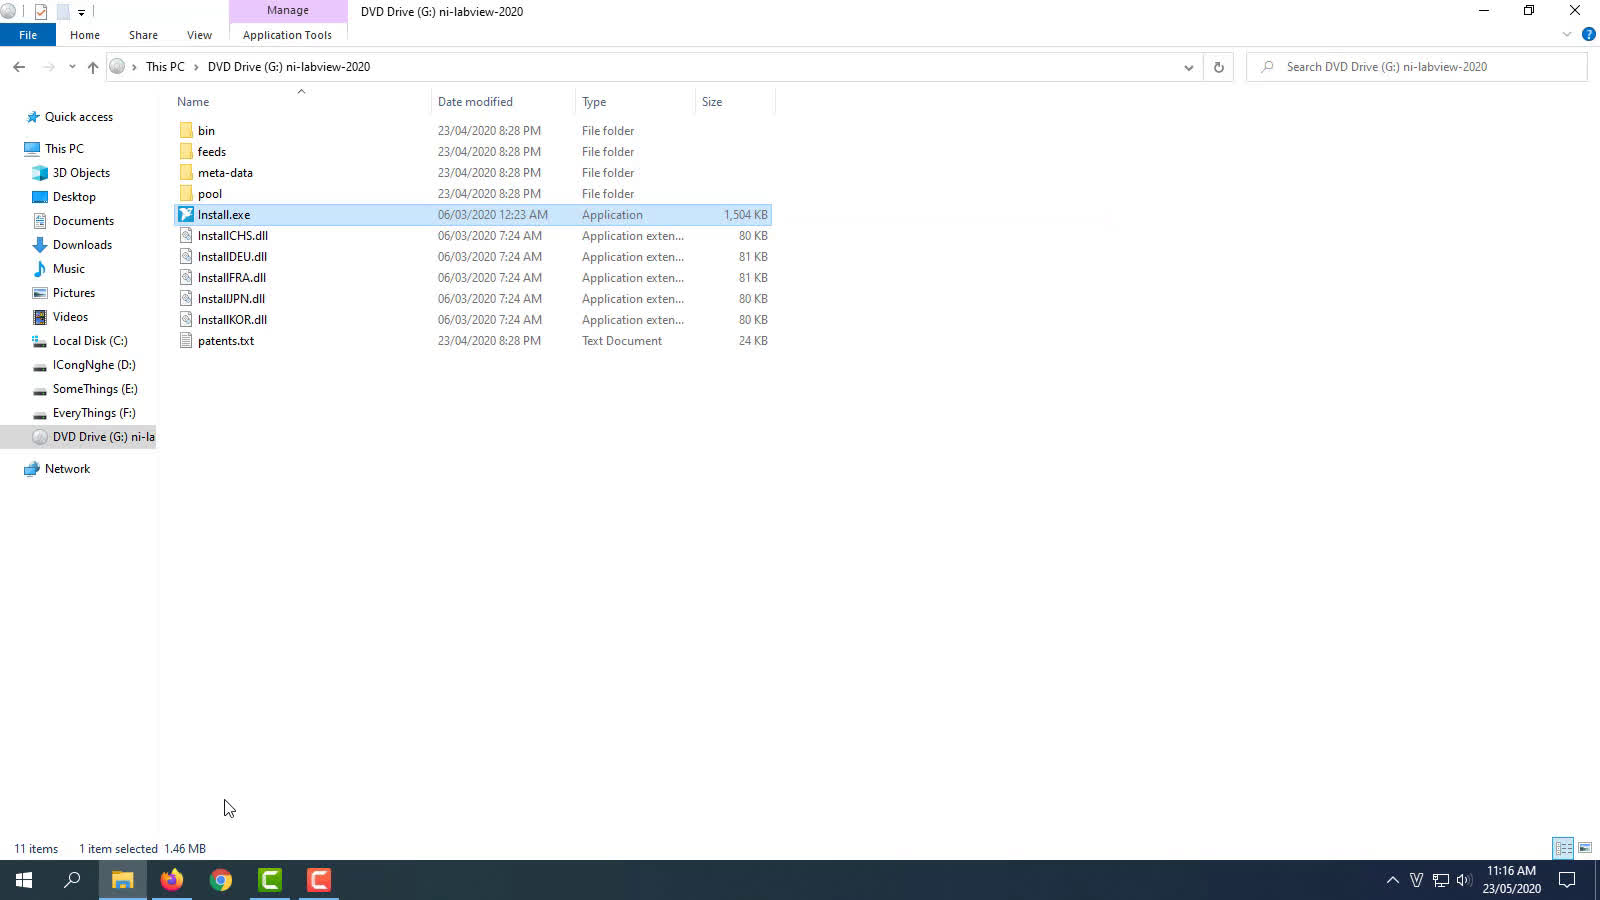The image size is (1600, 900).
Task: Open Google Chrome from the taskbar
Action: click(221, 880)
